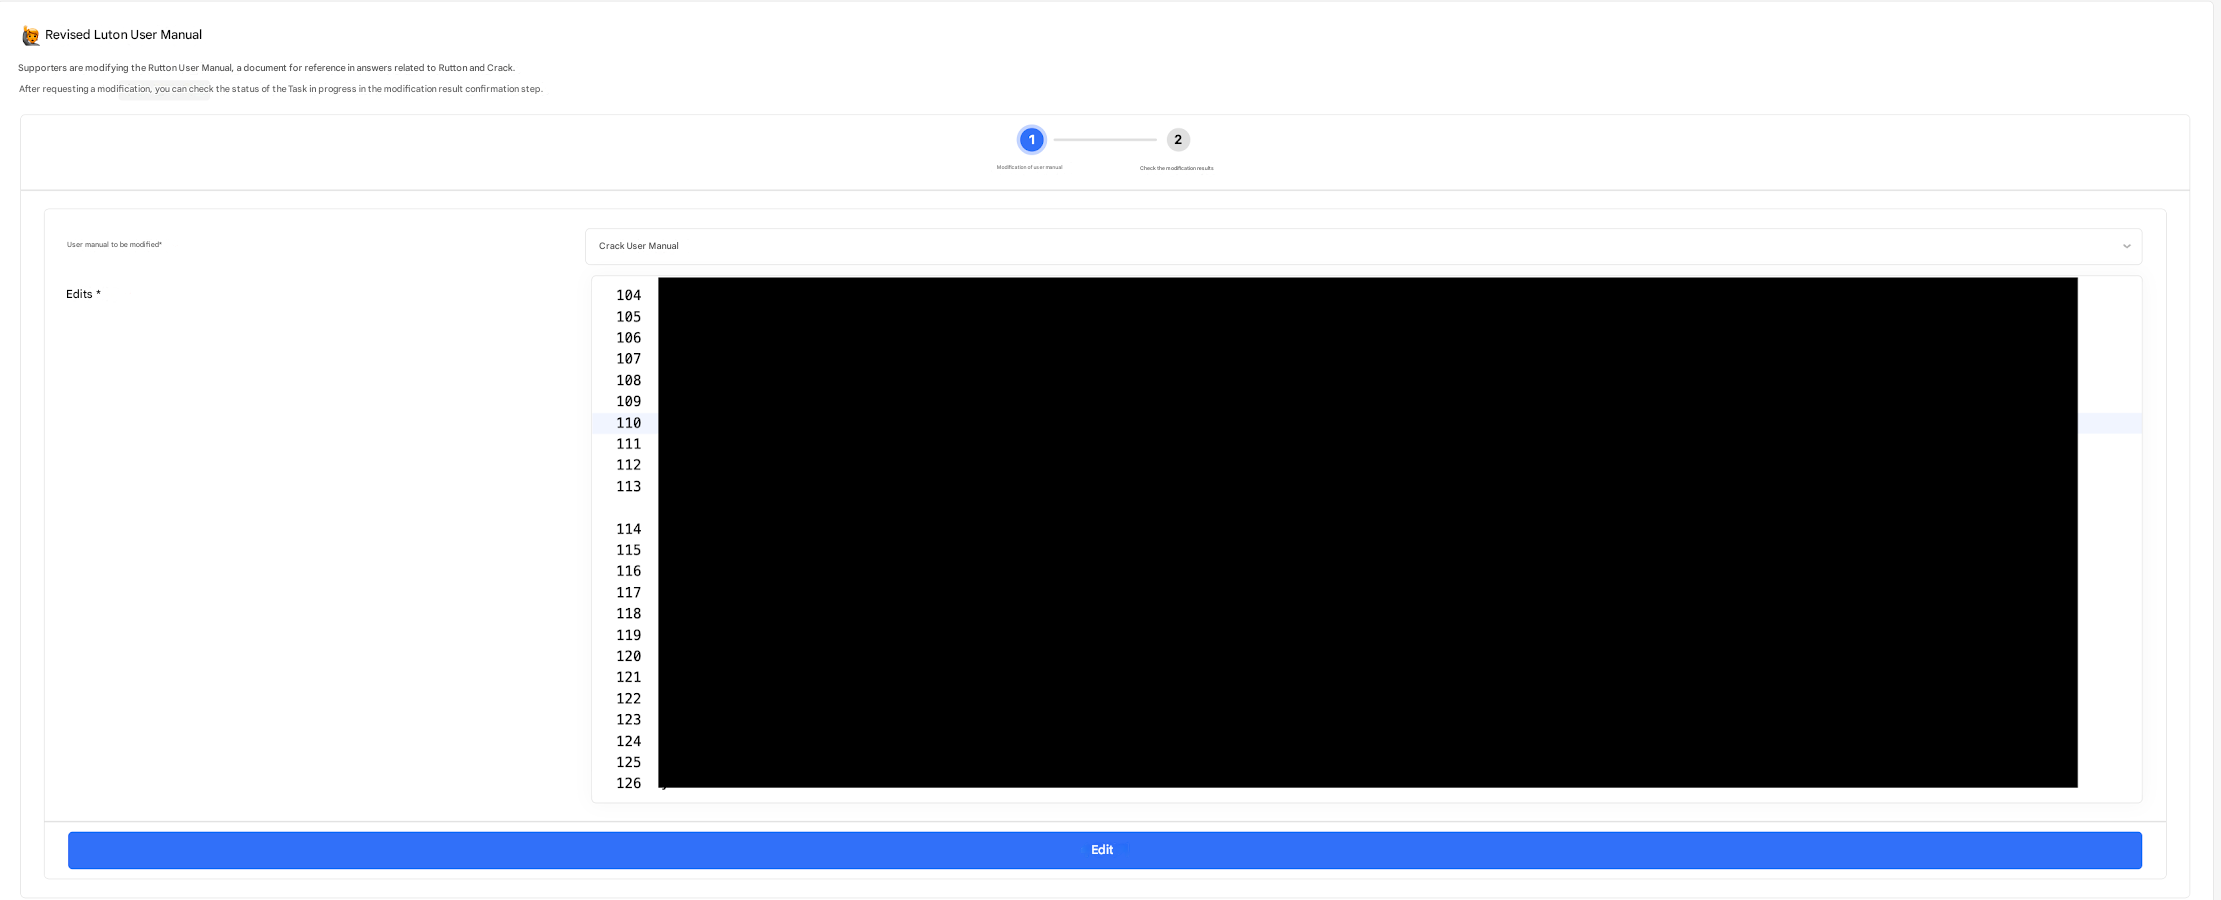Click the dropdown chevron arrow of manual selector
The image size is (2221, 900).
[2126, 246]
